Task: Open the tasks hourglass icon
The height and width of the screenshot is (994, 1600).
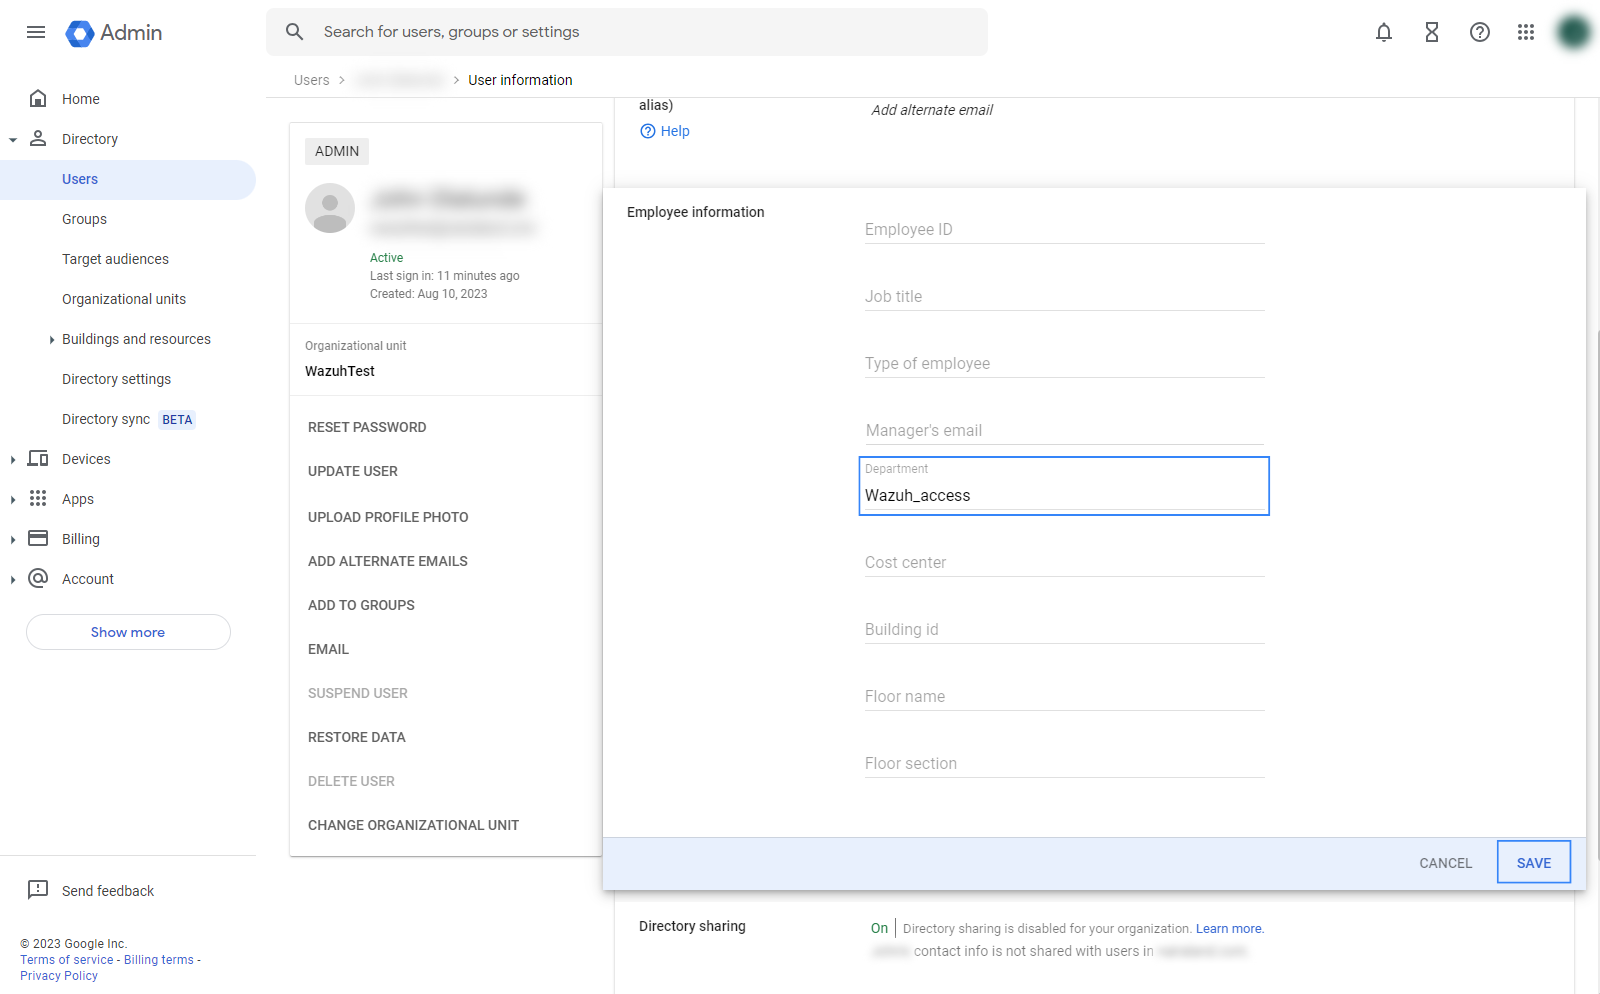Action: coord(1432,32)
